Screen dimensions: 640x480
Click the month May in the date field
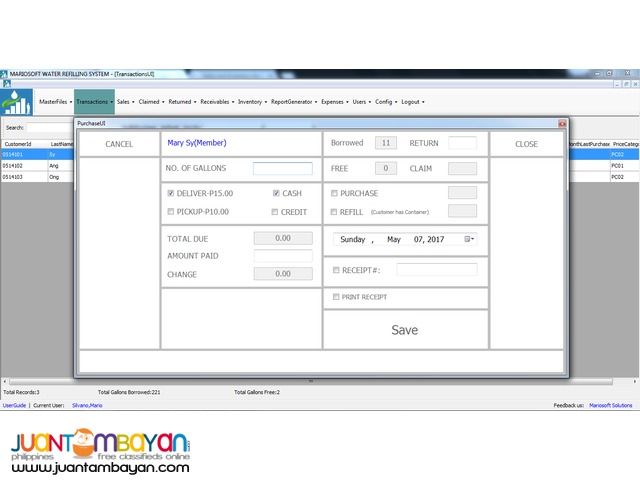tap(394, 239)
